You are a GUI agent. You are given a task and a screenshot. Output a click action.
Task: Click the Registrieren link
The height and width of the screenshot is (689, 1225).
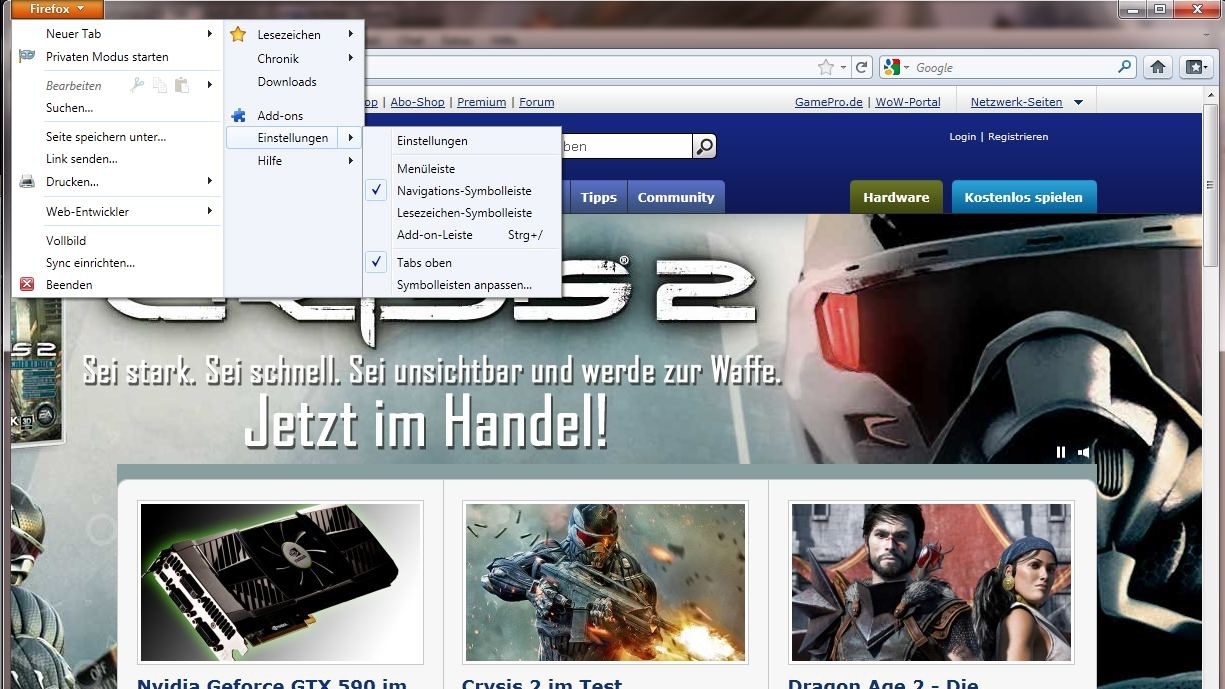[1018, 136]
